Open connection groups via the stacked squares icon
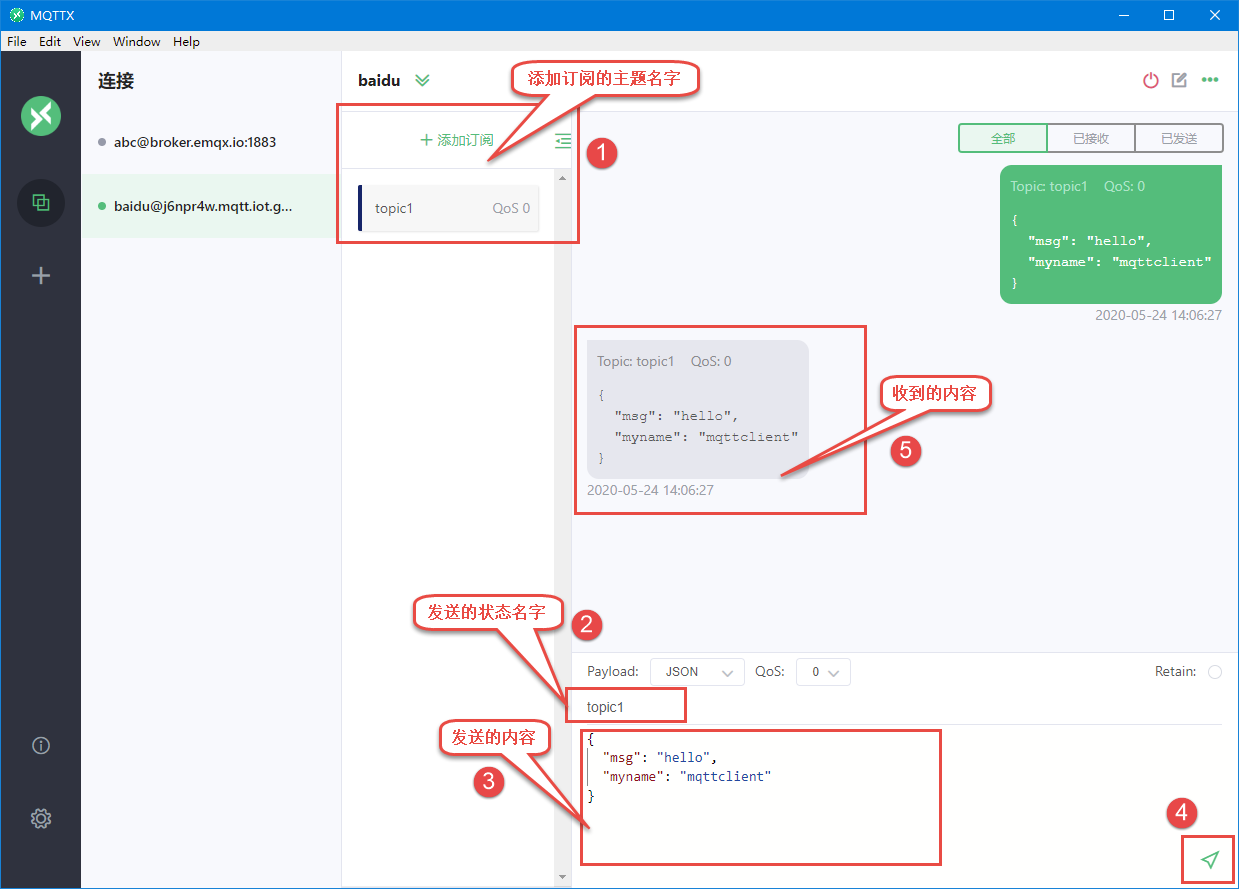 tap(40, 202)
